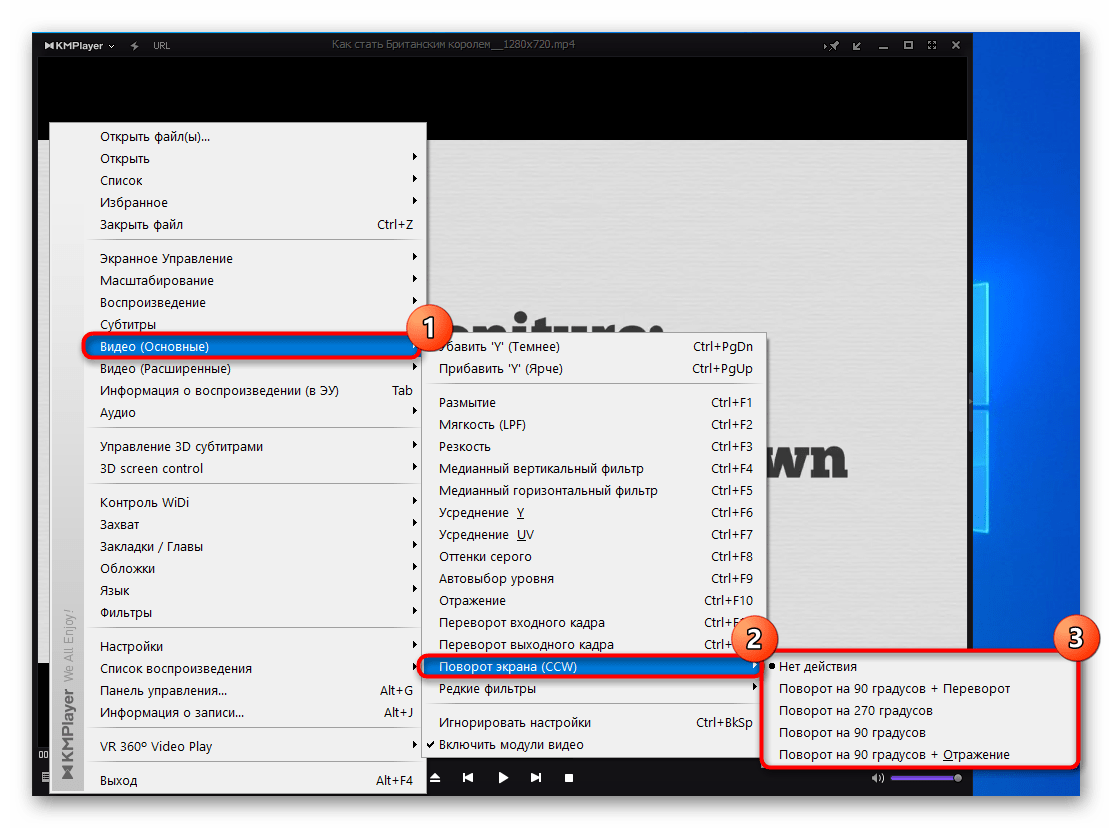1112x828 pixels.
Task: Apply 'Размытие' filter
Action: [593, 402]
